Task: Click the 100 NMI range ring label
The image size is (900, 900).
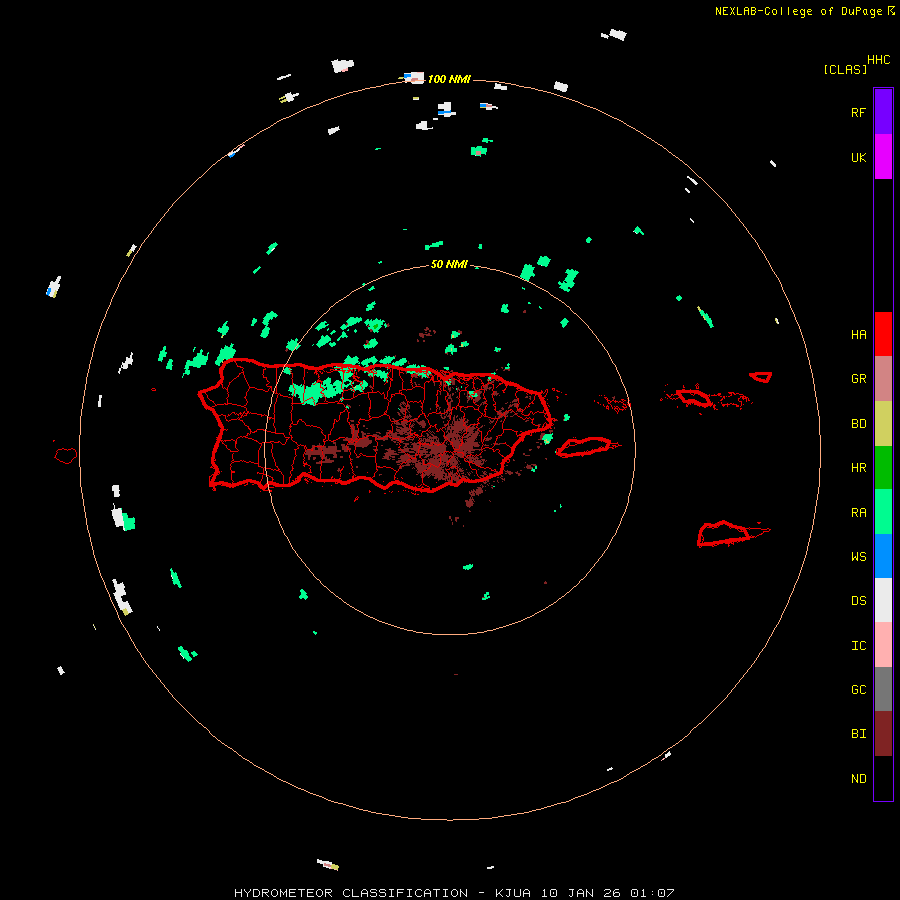Action: click(x=449, y=79)
